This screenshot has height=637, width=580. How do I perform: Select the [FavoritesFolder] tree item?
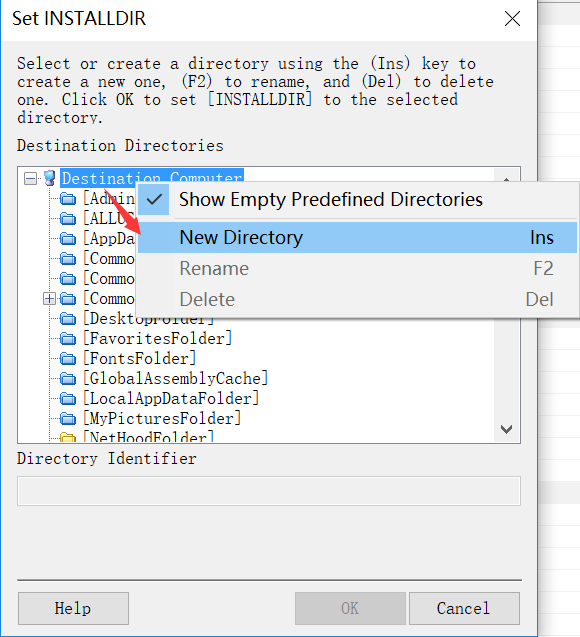158,338
